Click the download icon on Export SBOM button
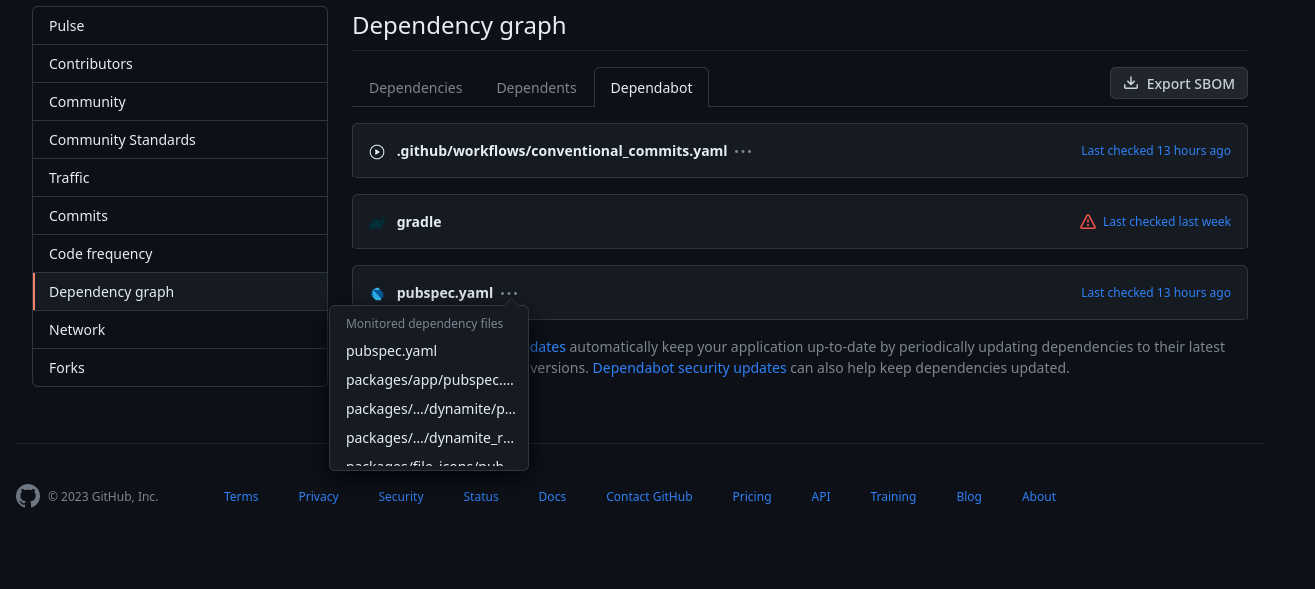This screenshot has width=1315, height=589. [x=1131, y=83]
